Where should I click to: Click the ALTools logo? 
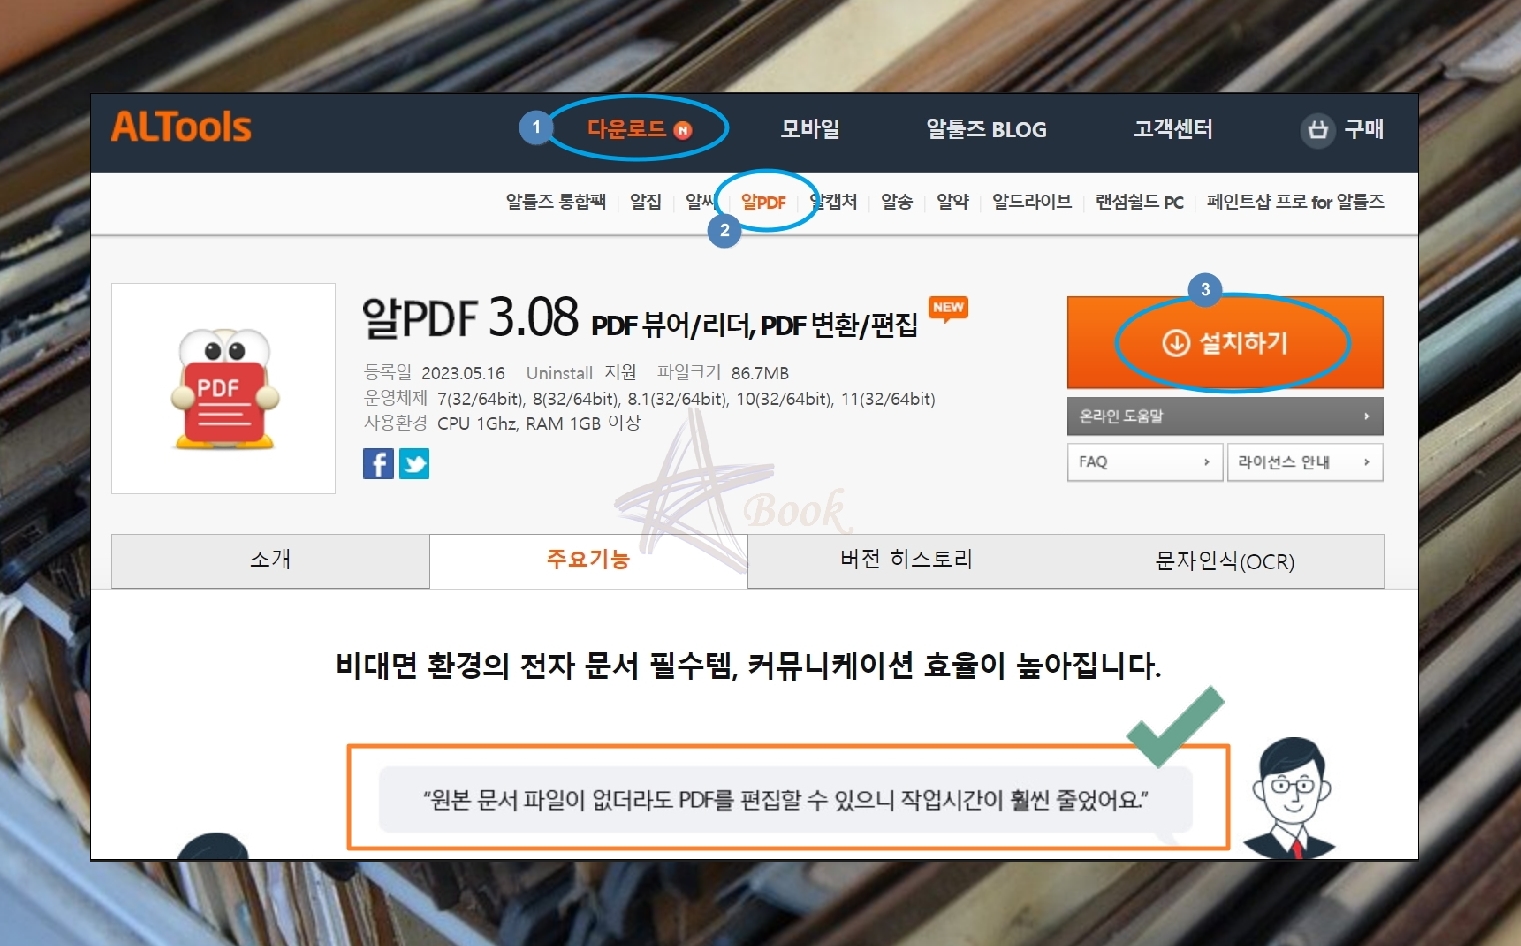click(181, 127)
